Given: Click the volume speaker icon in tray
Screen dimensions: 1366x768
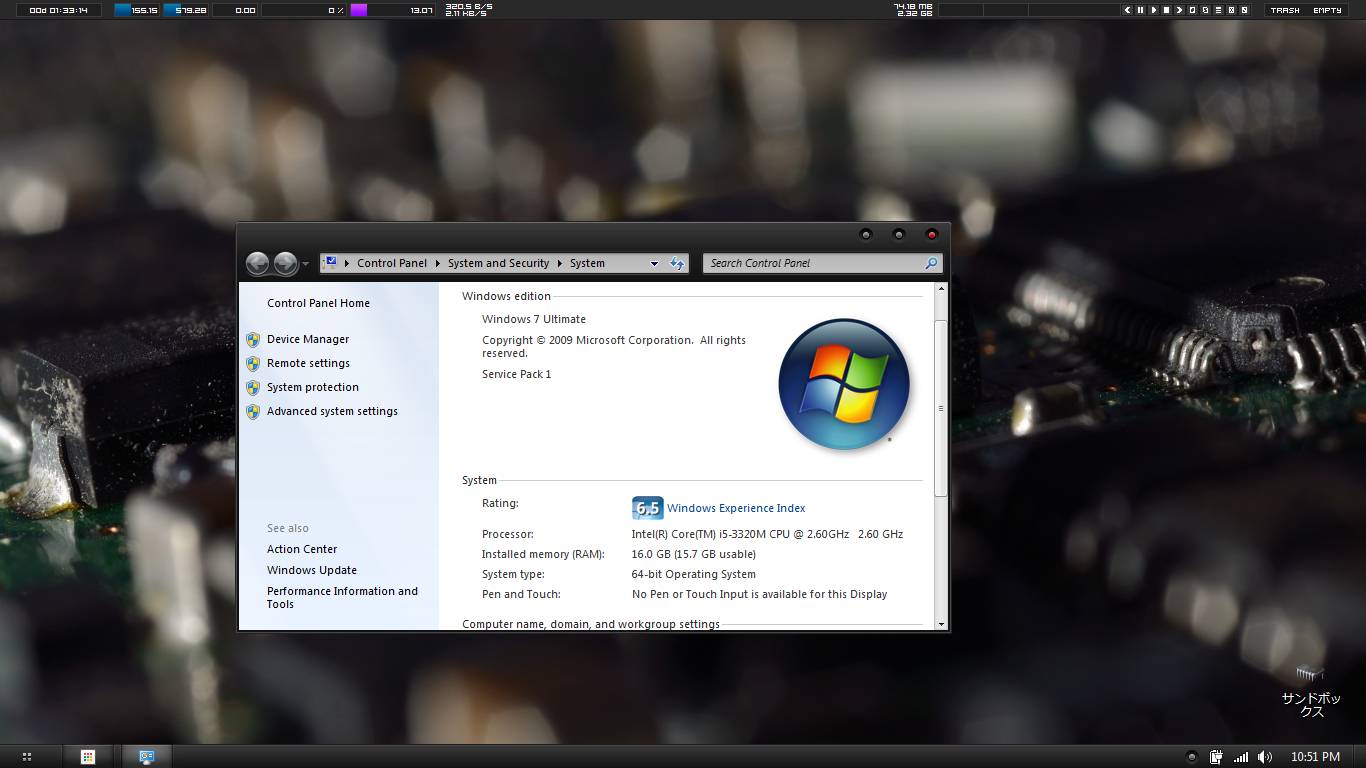Looking at the screenshot, I should tap(1265, 757).
